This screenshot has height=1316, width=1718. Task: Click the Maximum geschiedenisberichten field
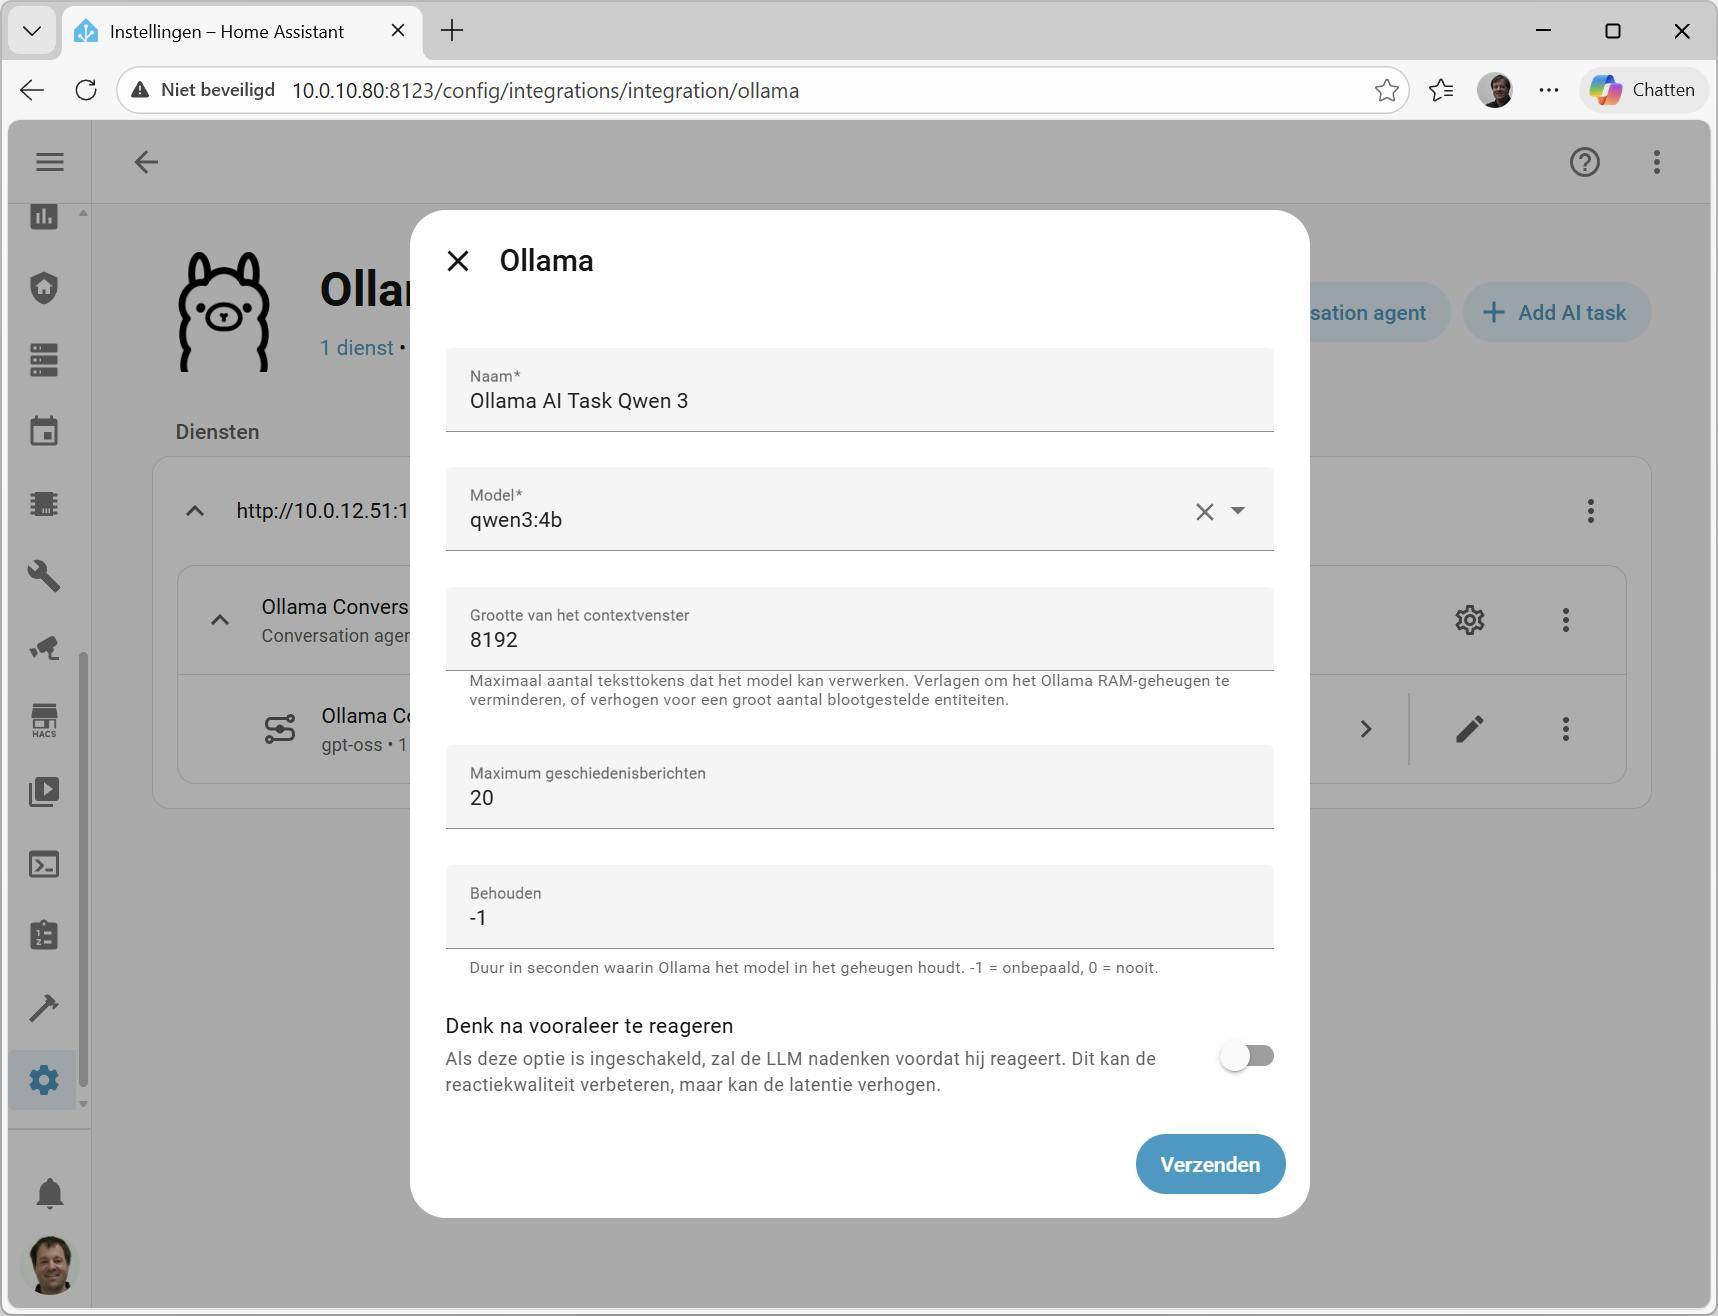pos(860,787)
